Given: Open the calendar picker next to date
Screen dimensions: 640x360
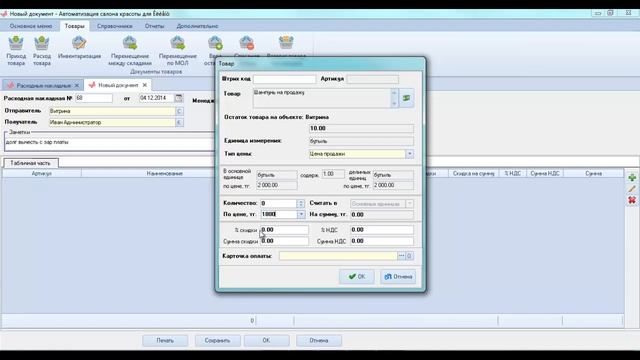Looking at the screenshot, I should coord(179,98).
